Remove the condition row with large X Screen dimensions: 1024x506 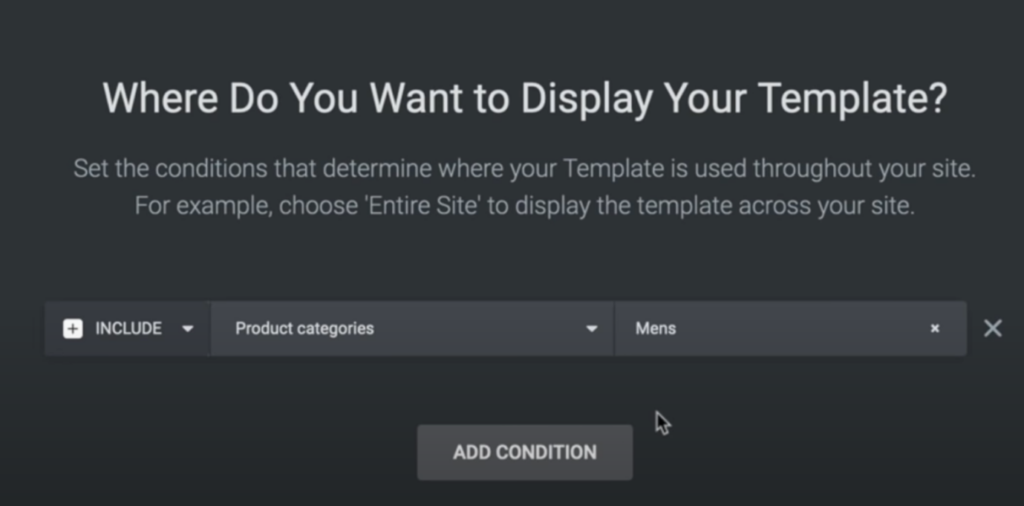[x=993, y=328]
